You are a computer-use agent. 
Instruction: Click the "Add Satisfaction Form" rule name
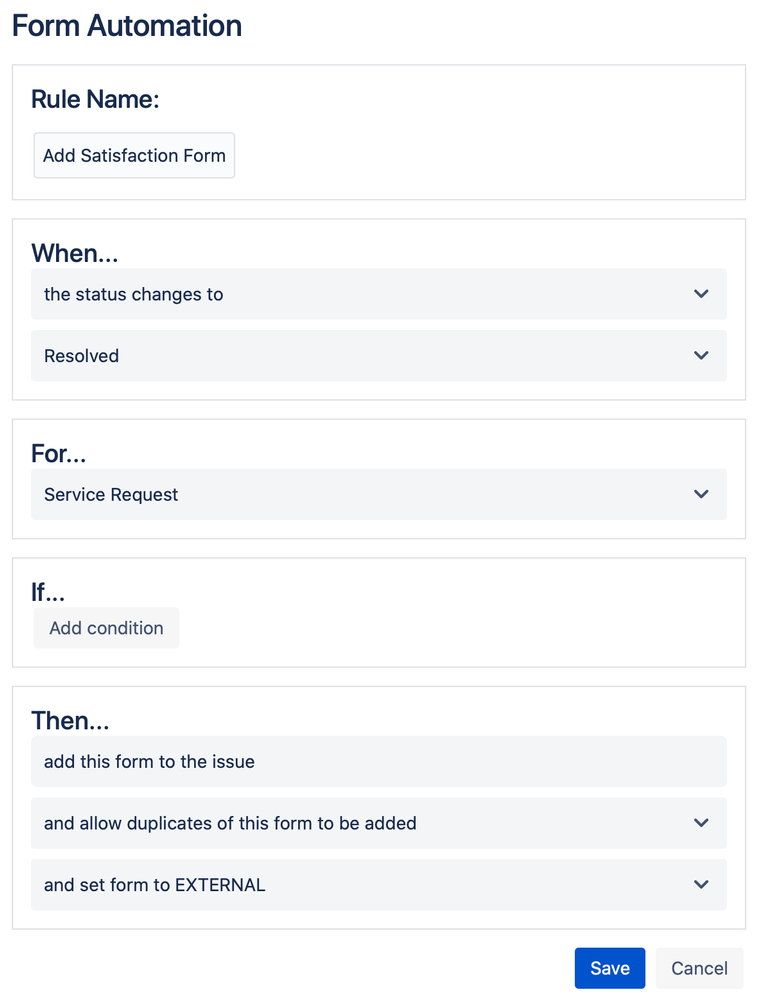coord(134,155)
